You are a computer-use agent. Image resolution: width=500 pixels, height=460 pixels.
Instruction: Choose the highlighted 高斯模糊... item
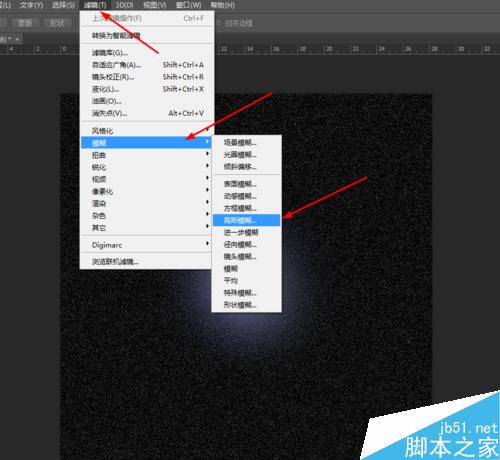pos(247,220)
